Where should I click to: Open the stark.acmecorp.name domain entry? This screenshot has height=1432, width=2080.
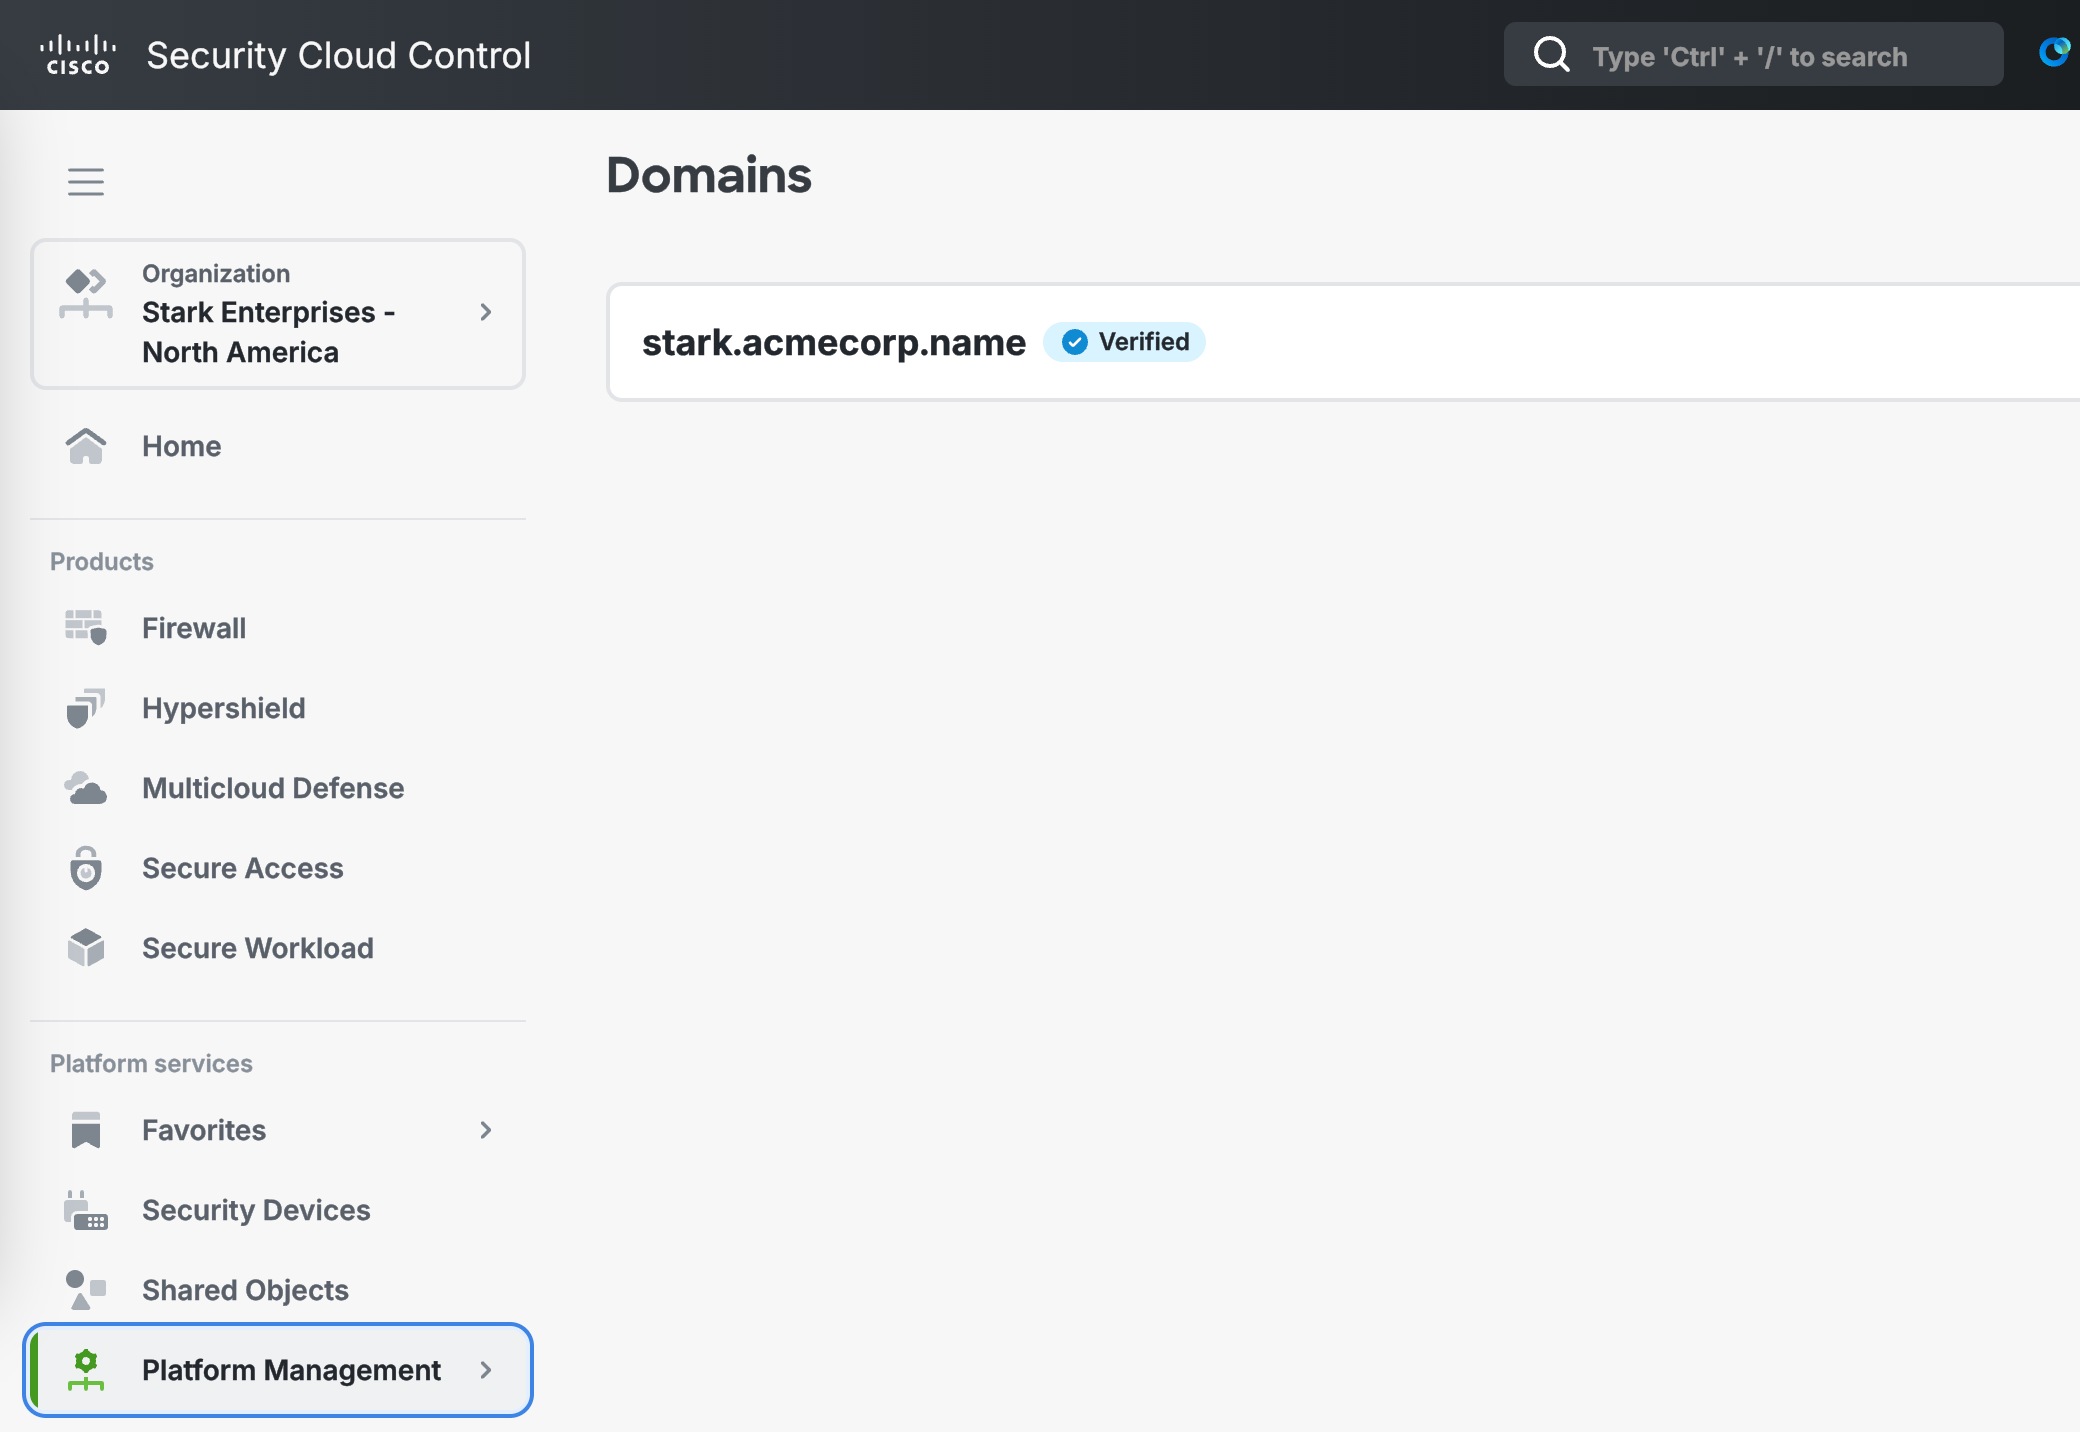tap(834, 341)
